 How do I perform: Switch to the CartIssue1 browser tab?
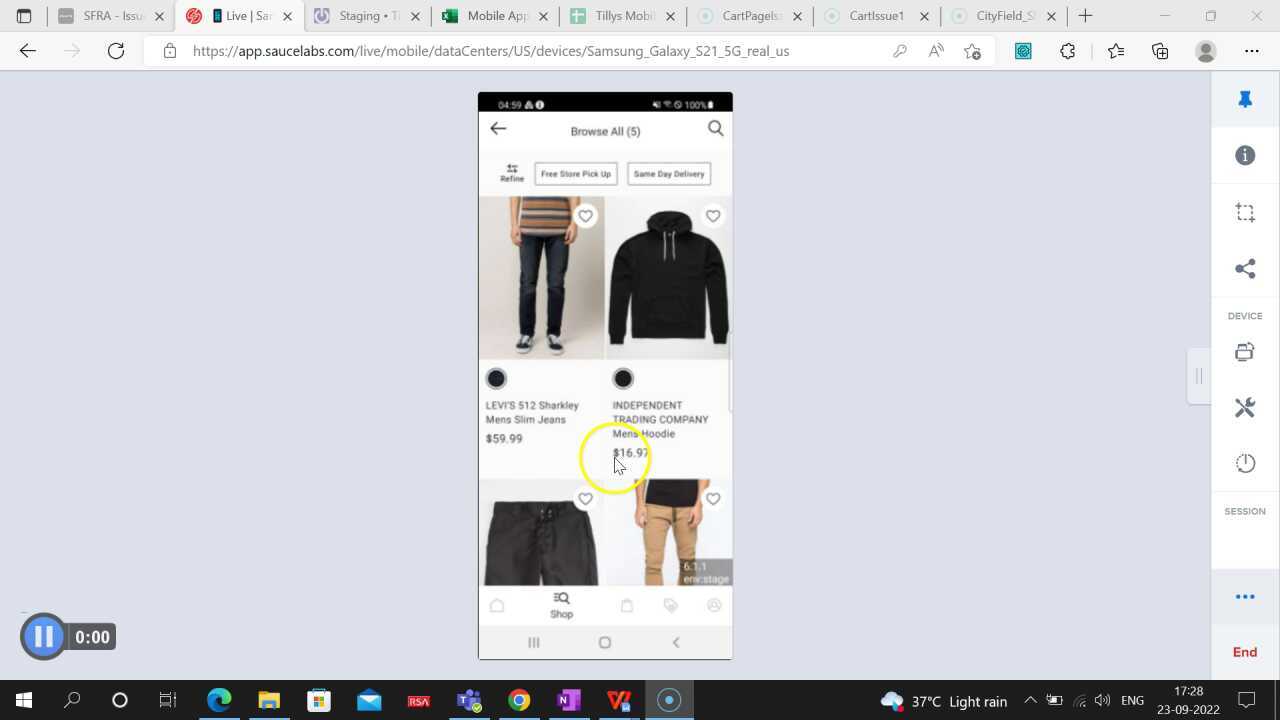[x=877, y=16]
